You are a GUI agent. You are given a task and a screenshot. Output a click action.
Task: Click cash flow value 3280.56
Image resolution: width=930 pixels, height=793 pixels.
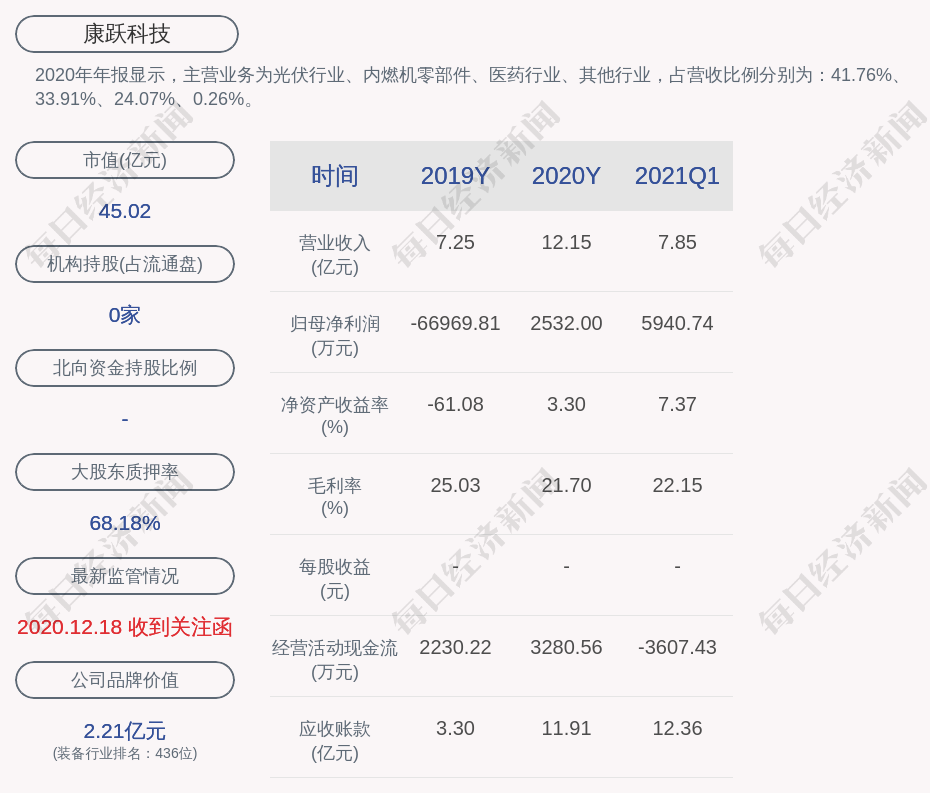566,648
